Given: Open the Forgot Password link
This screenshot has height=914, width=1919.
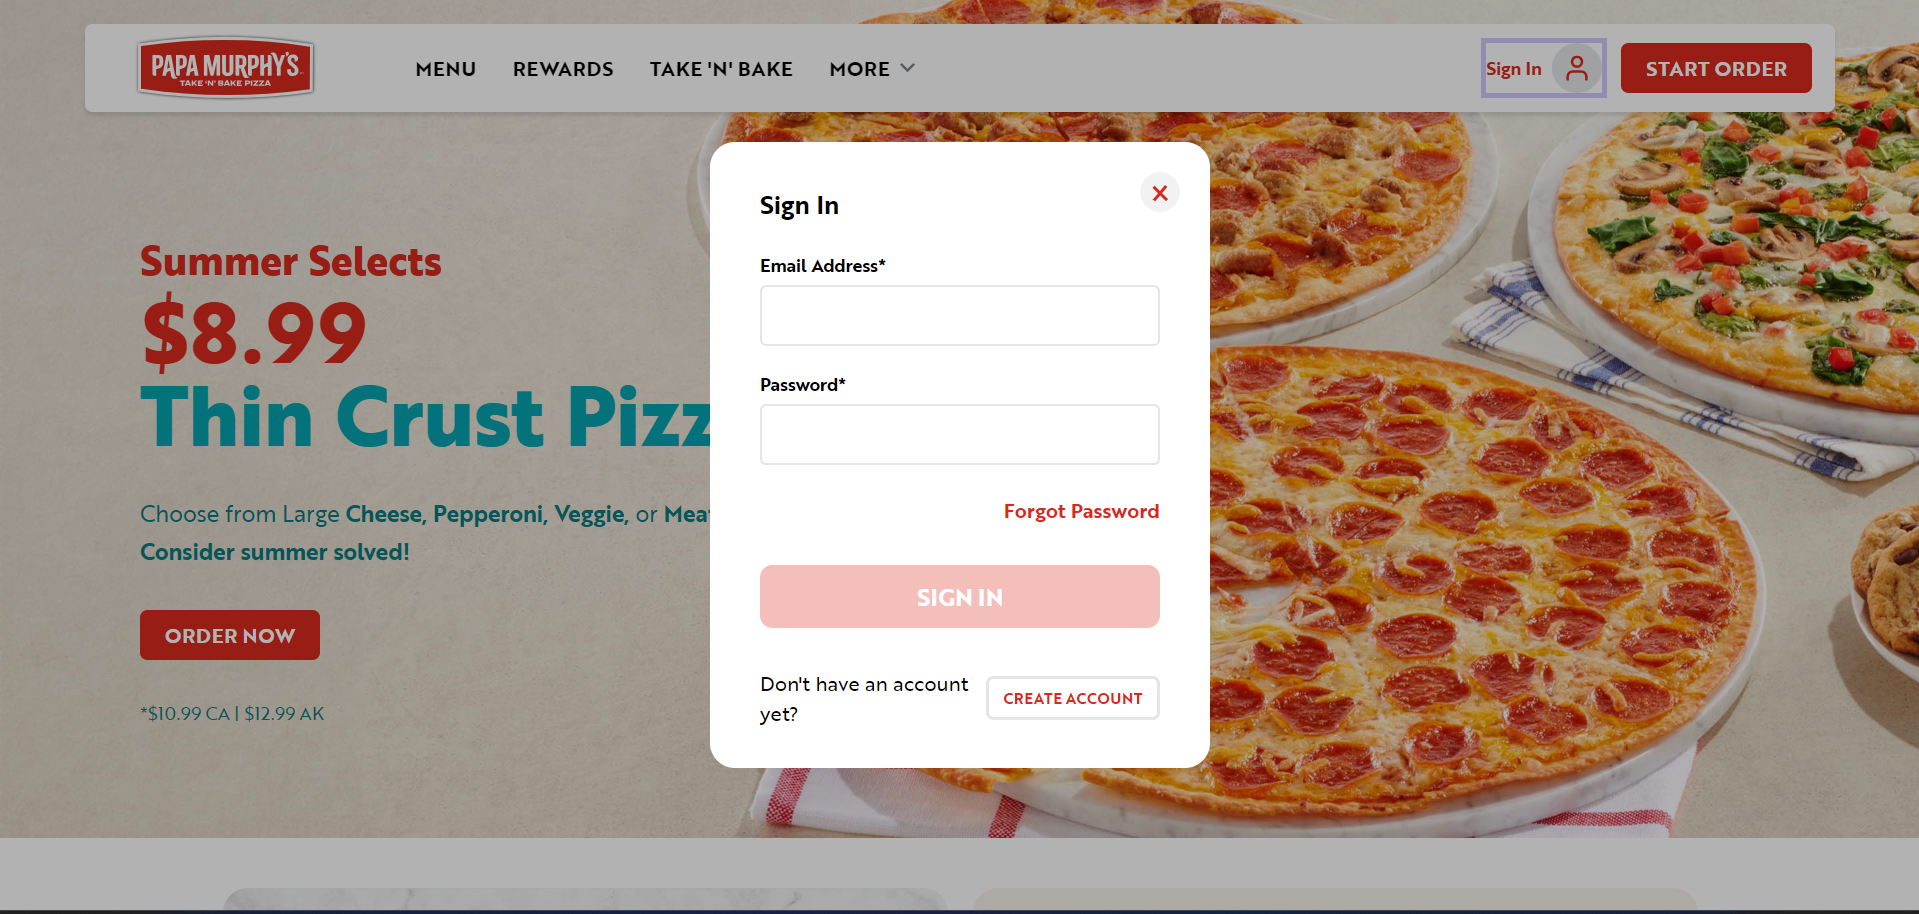Looking at the screenshot, I should (1082, 511).
